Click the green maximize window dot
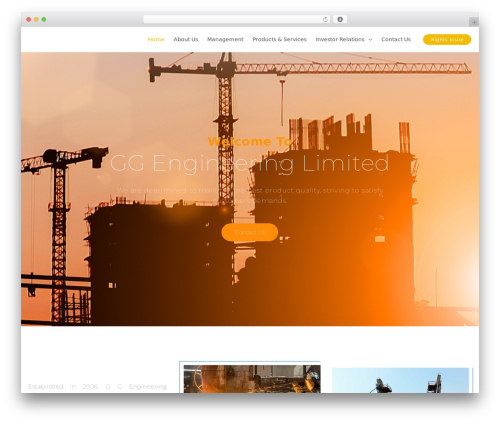Image resolution: width=500 pixels, height=423 pixels. 44,19
